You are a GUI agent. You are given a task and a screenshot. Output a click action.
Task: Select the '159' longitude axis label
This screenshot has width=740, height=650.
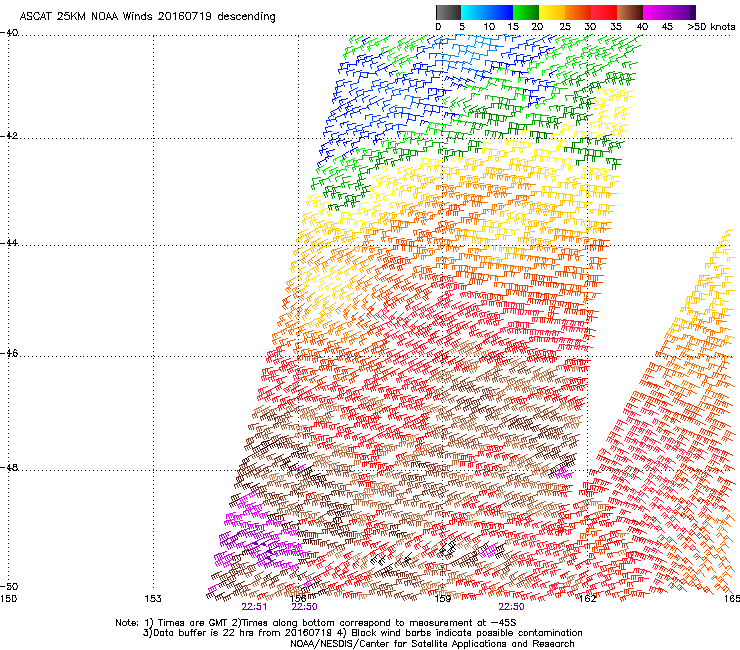coord(442,599)
